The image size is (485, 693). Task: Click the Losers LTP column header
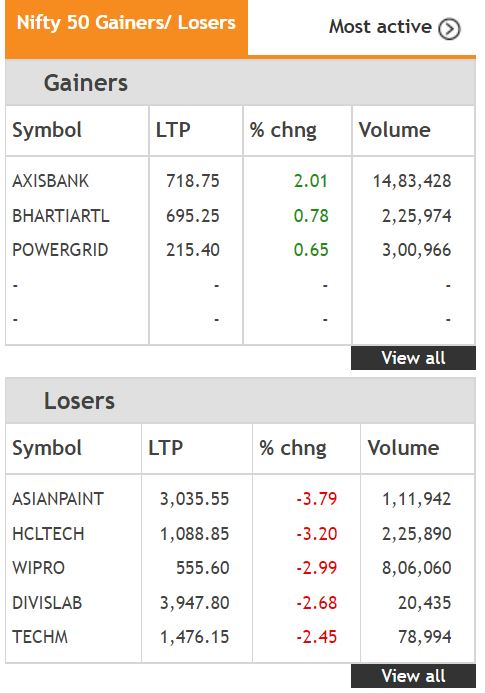pyautogui.click(x=165, y=448)
